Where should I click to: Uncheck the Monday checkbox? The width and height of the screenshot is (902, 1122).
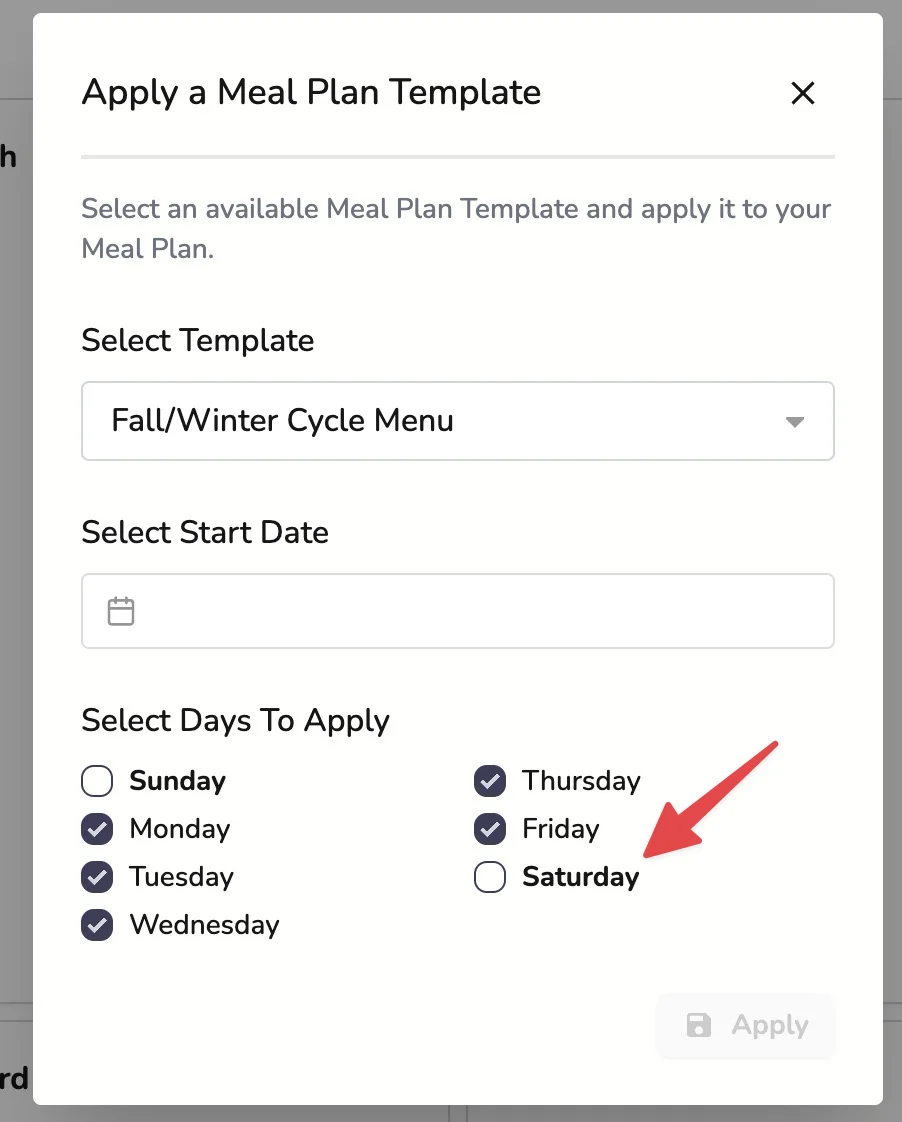(x=97, y=829)
